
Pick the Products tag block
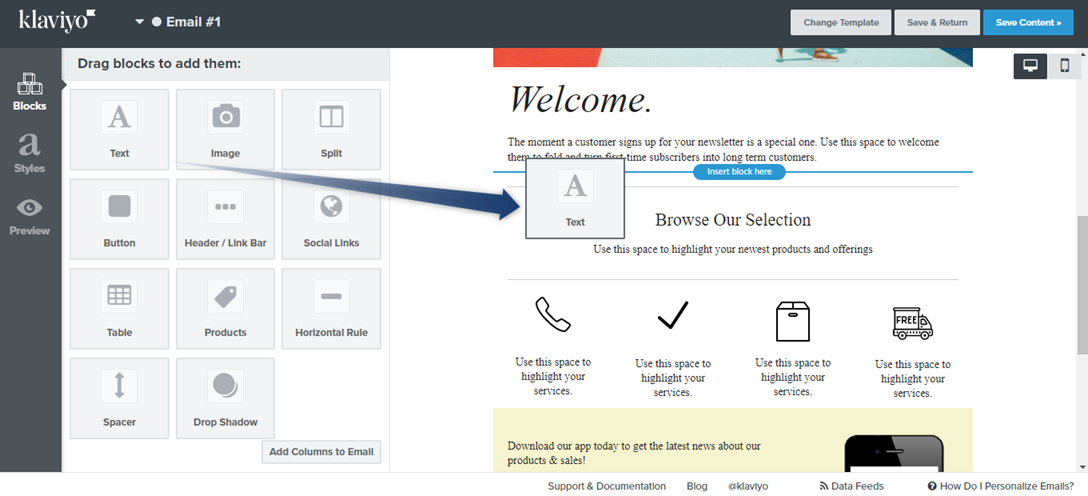pyautogui.click(x=226, y=308)
